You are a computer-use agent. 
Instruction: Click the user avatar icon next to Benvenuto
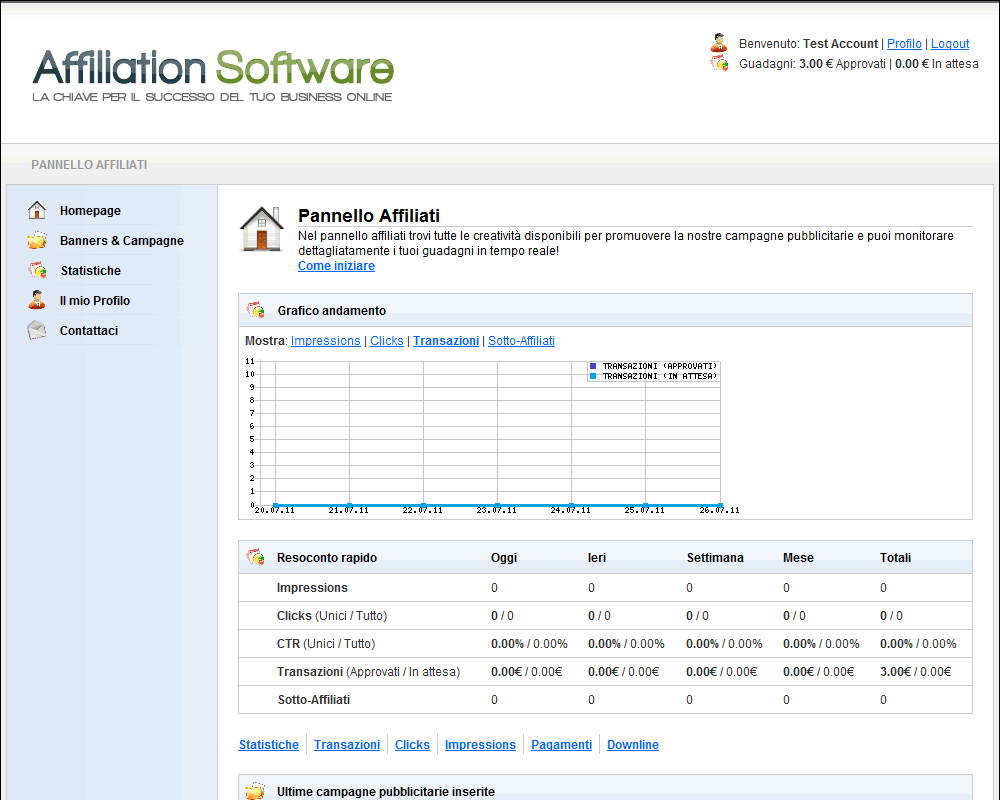tap(719, 43)
